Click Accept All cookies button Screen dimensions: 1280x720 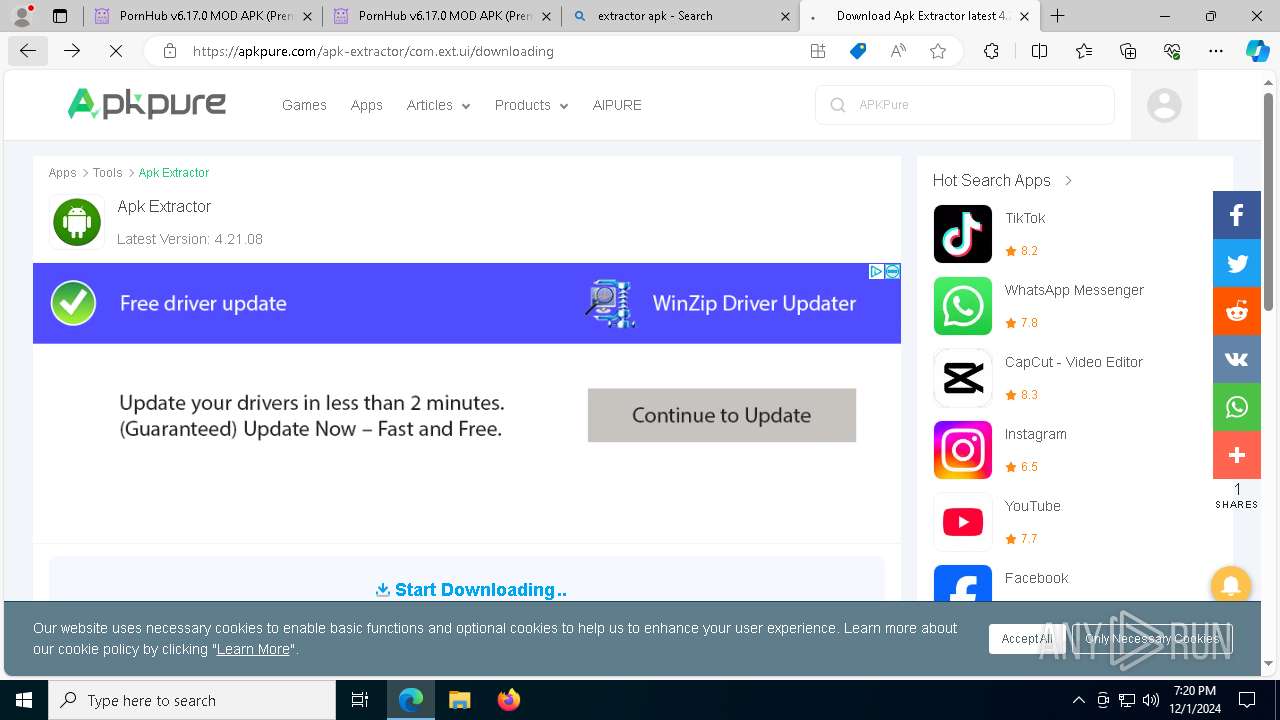1027,639
